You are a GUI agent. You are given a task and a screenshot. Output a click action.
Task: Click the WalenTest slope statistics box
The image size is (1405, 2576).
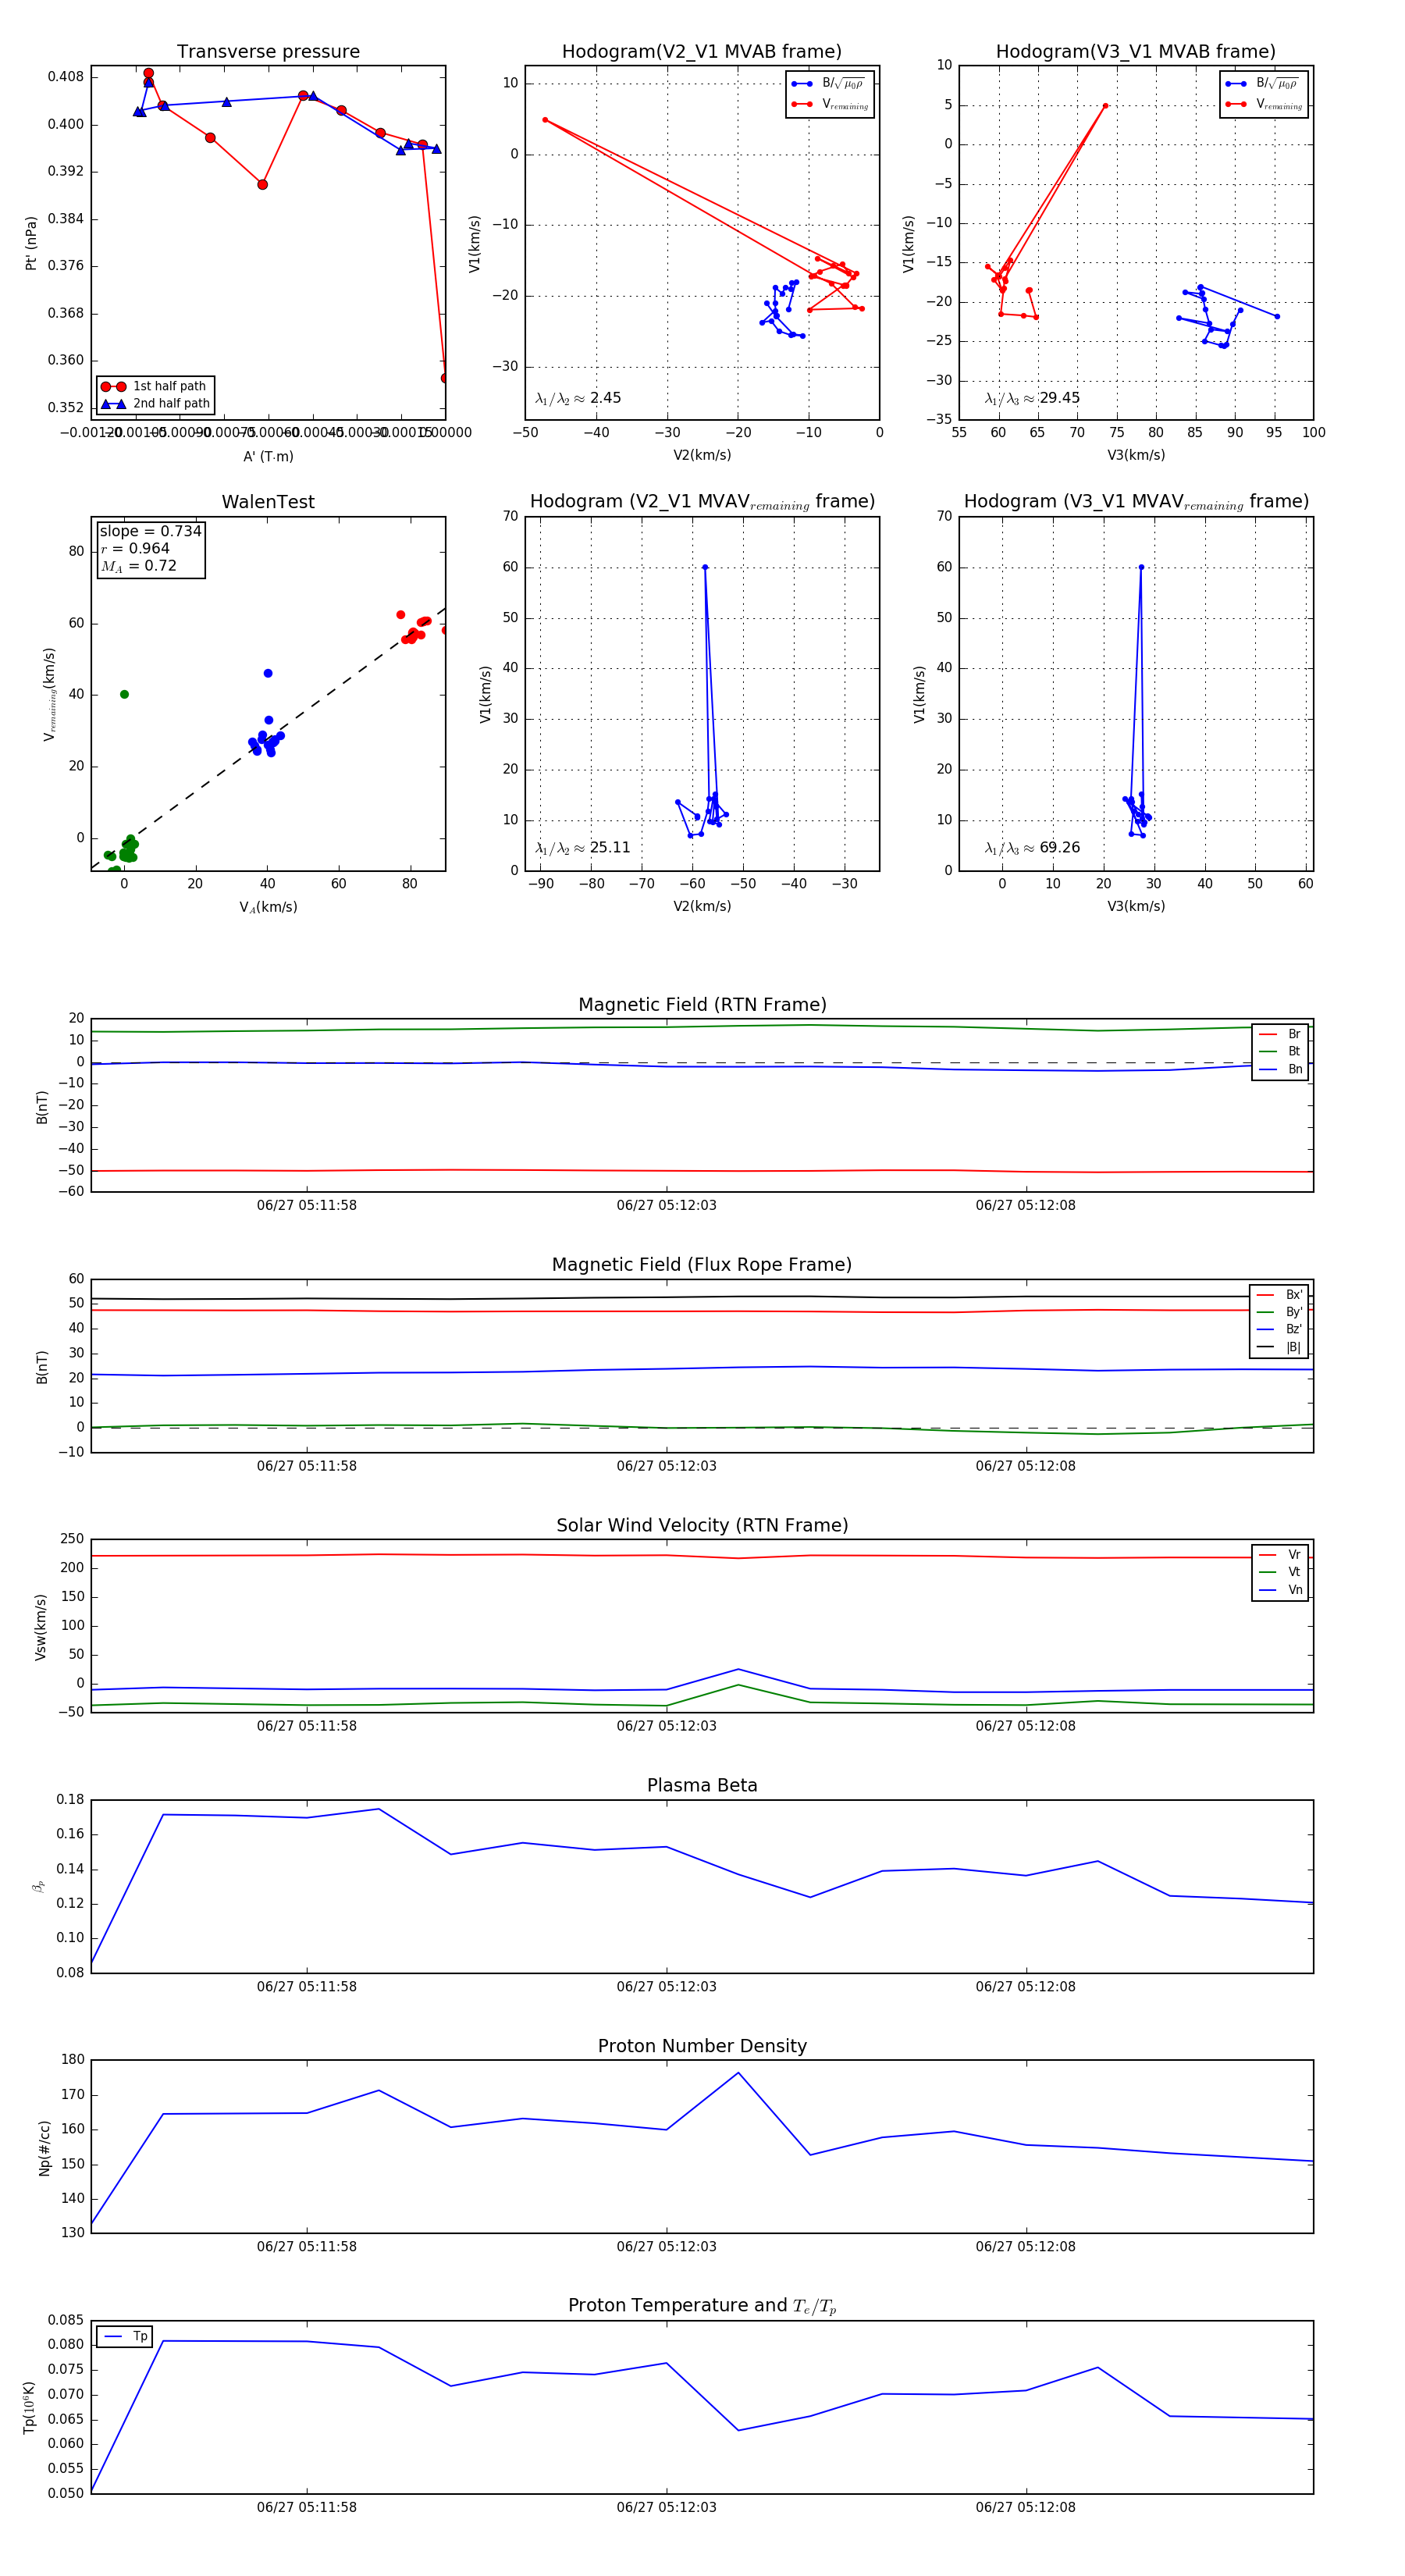point(150,548)
